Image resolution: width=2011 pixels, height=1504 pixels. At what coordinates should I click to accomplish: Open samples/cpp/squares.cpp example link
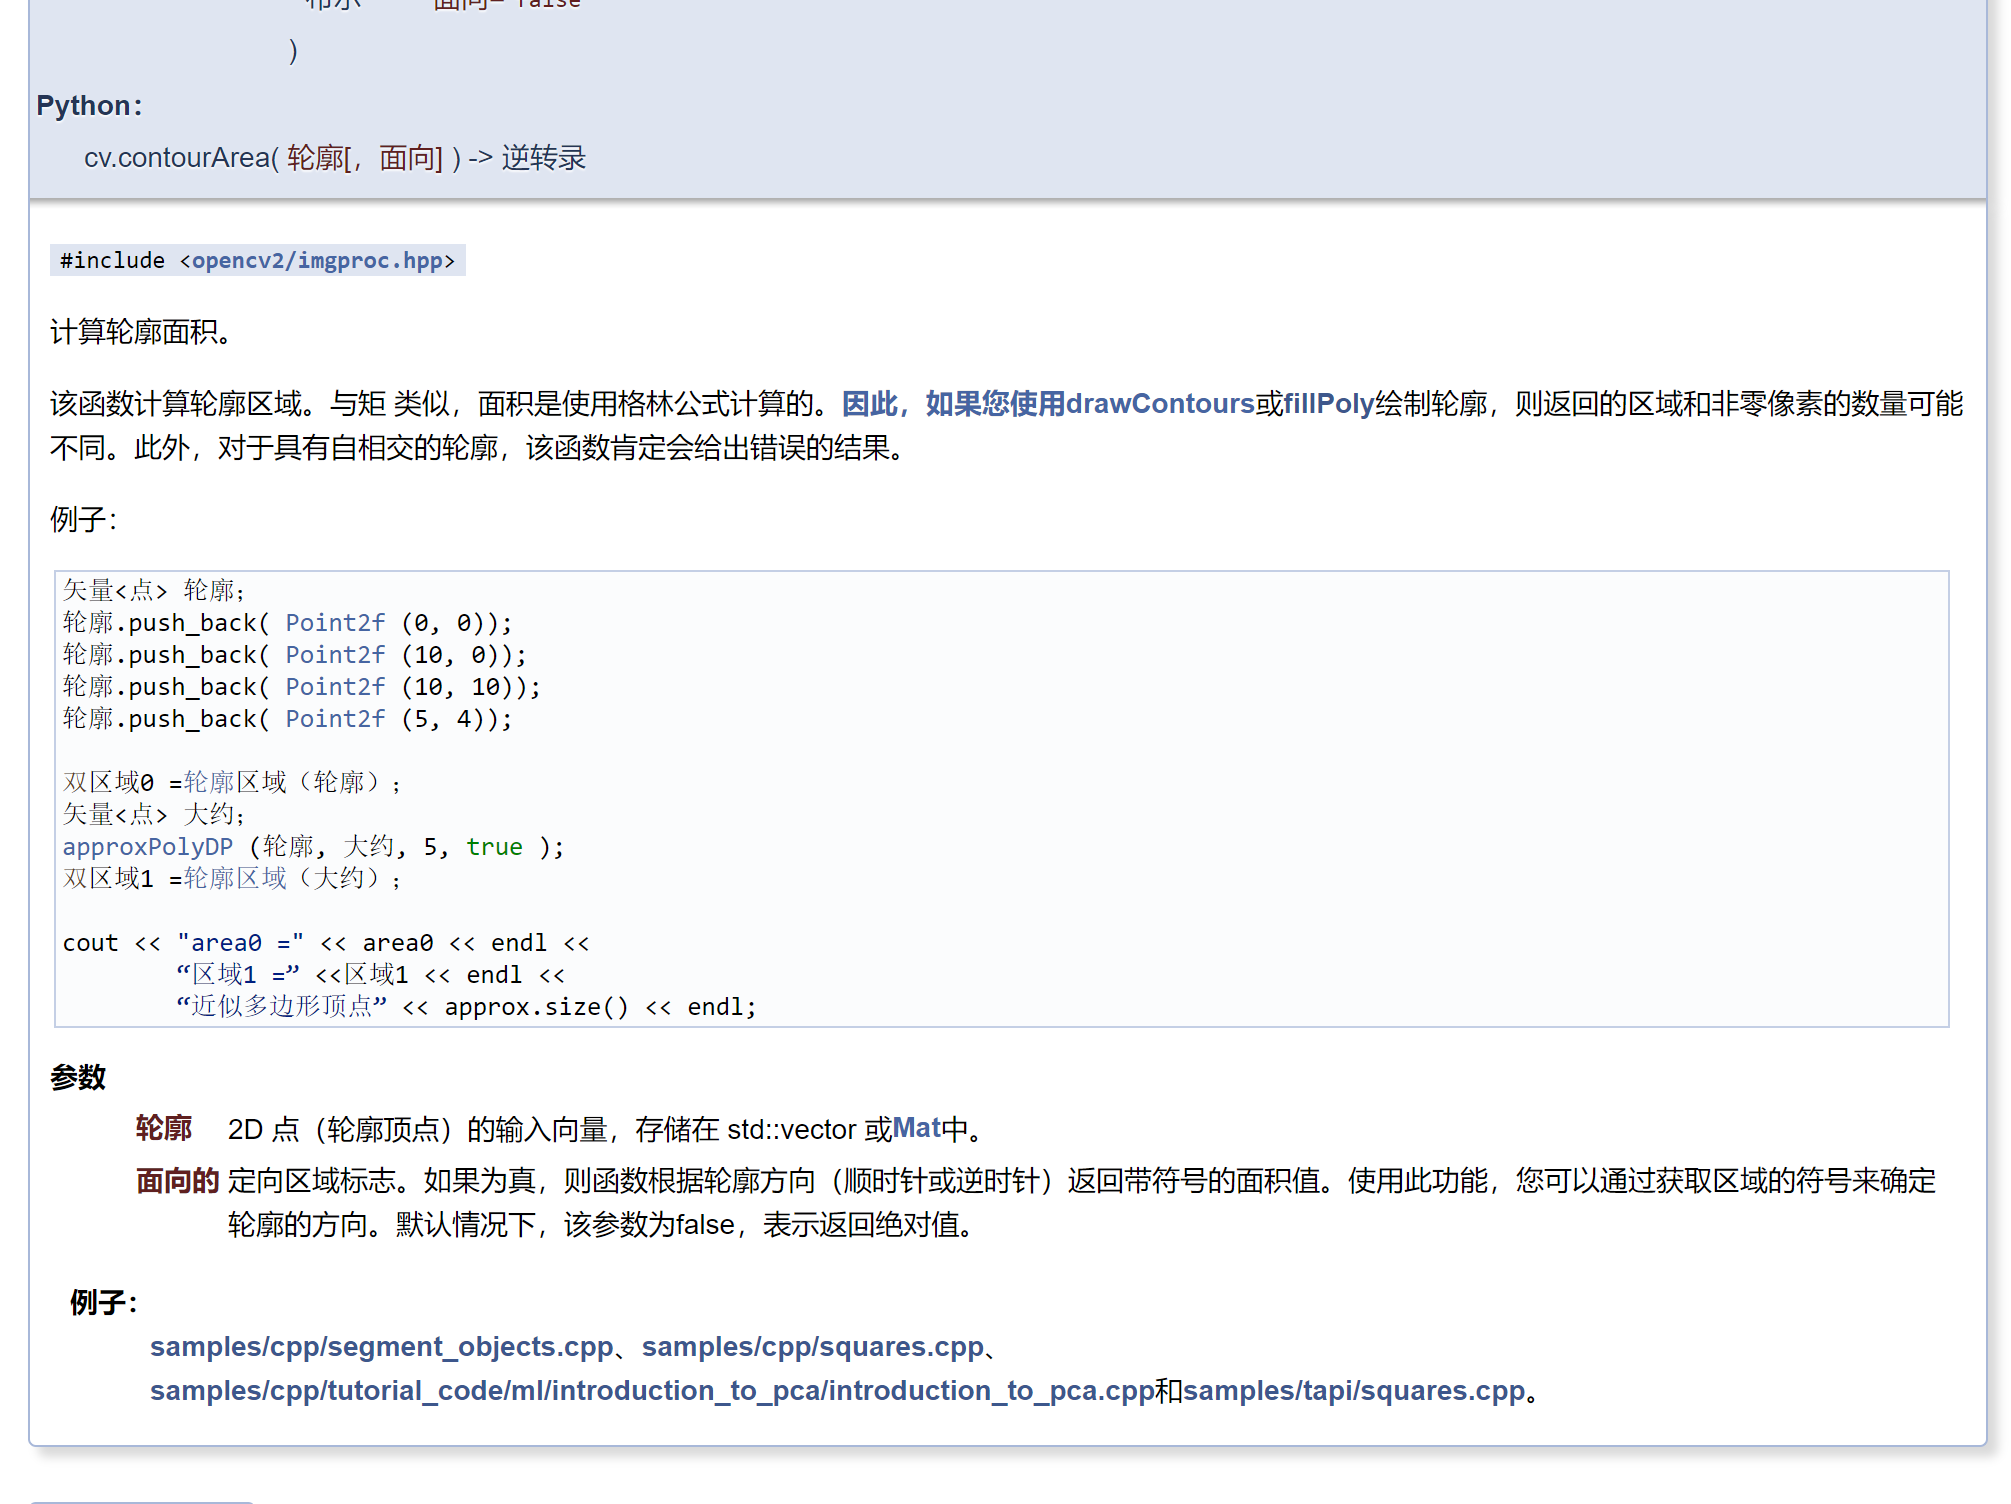813,1347
